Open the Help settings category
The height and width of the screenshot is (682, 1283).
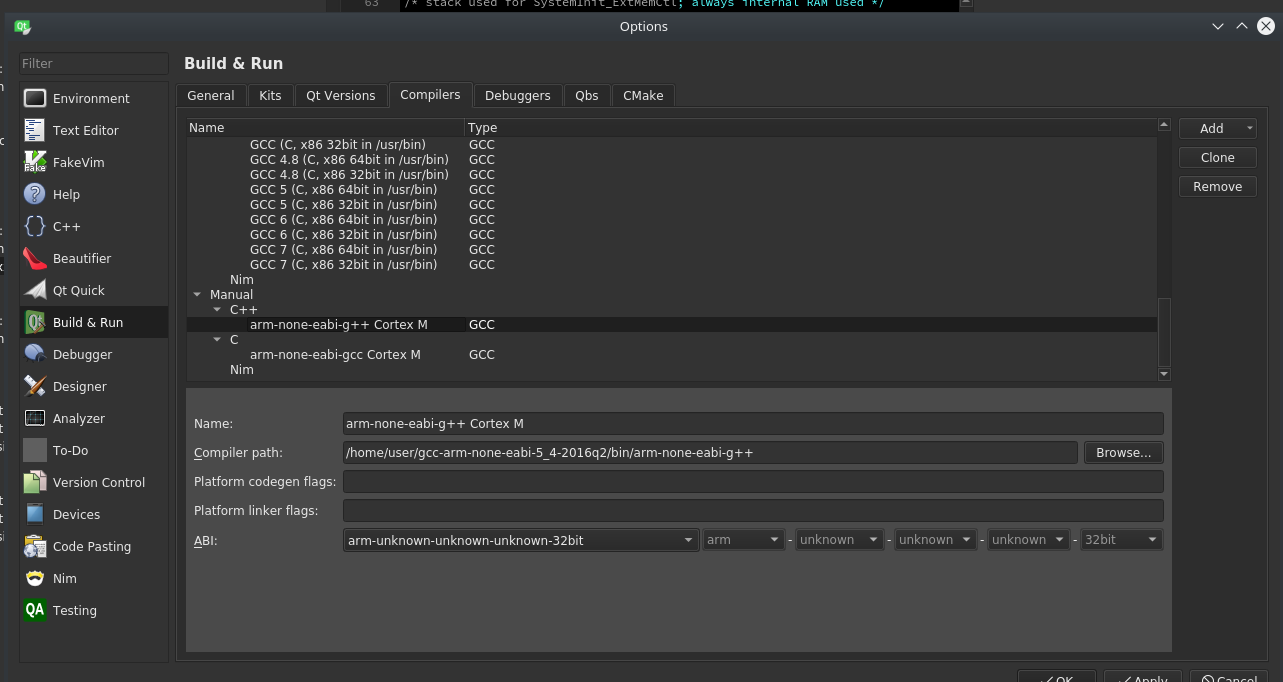[x=94, y=194]
